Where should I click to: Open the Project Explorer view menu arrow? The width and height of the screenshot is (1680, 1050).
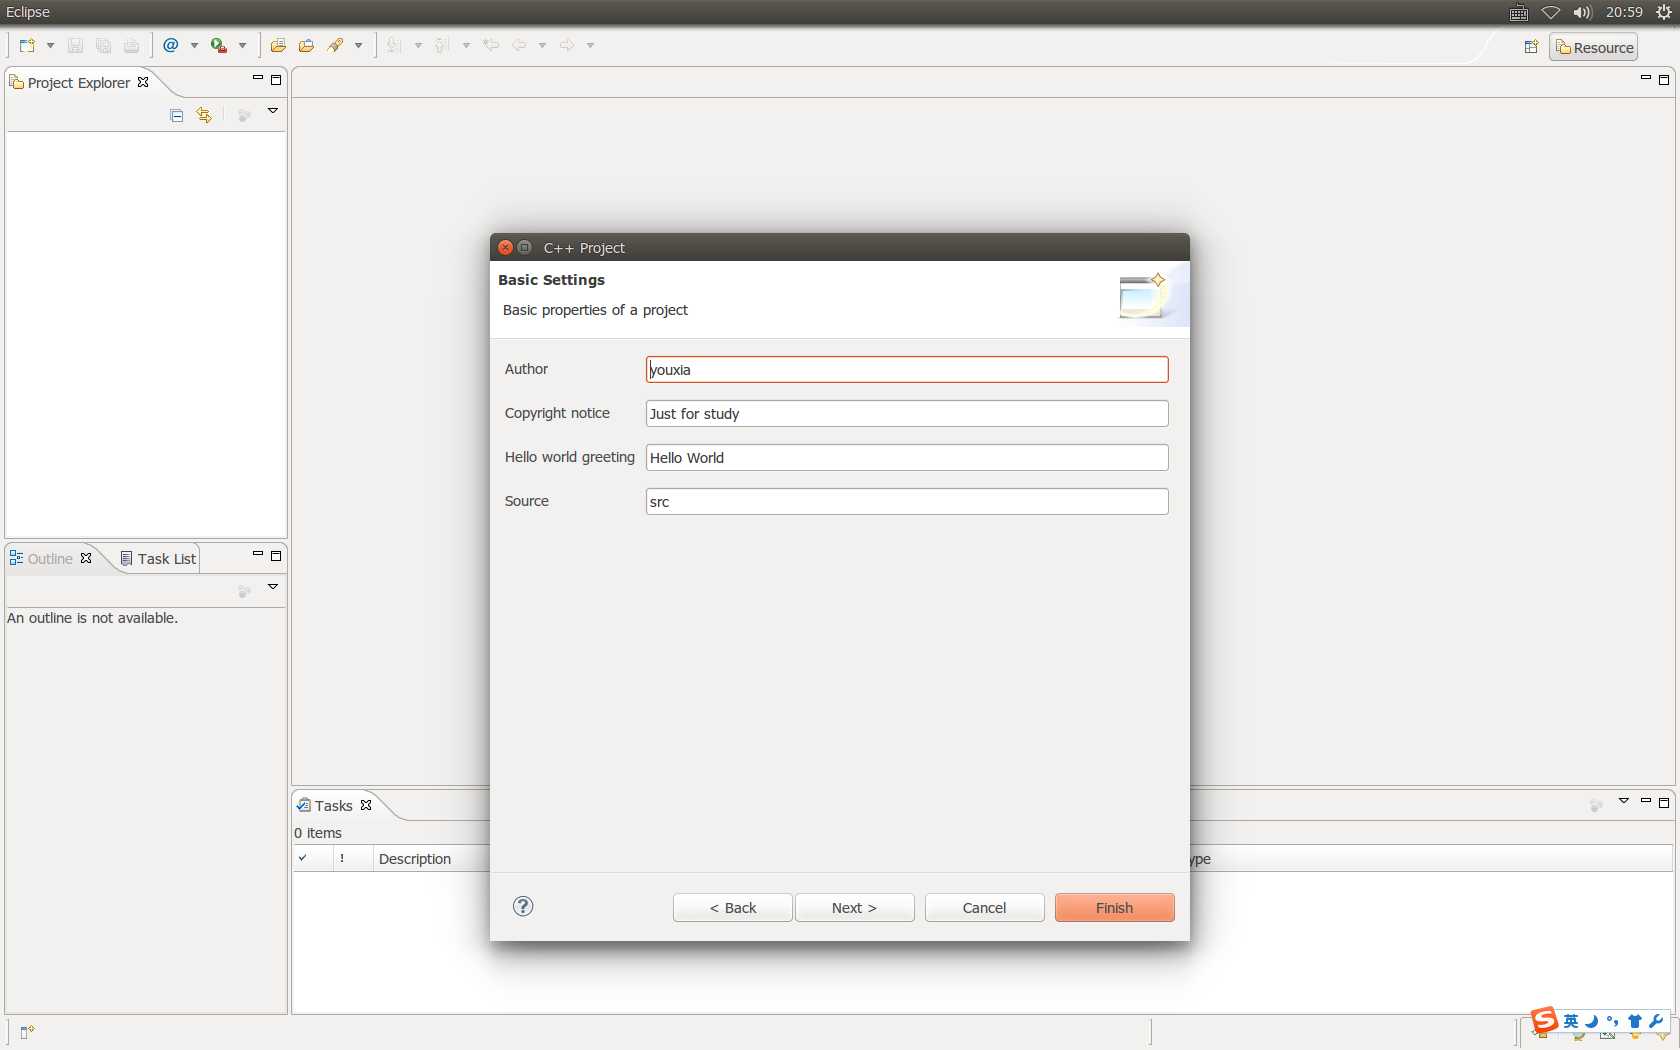(x=272, y=112)
